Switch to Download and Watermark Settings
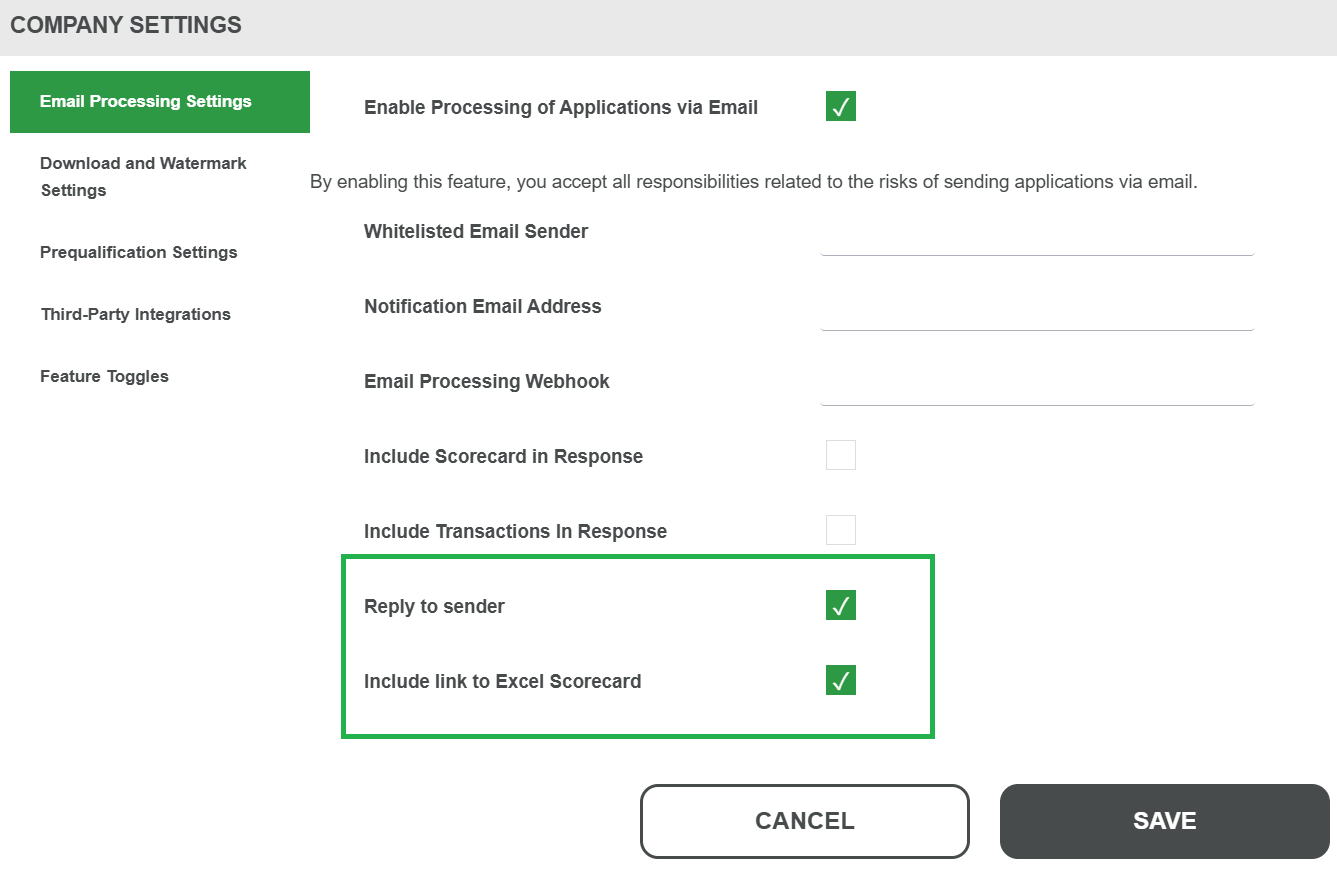Image resolution: width=1337 pixels, height=891 pixels. 143,176
